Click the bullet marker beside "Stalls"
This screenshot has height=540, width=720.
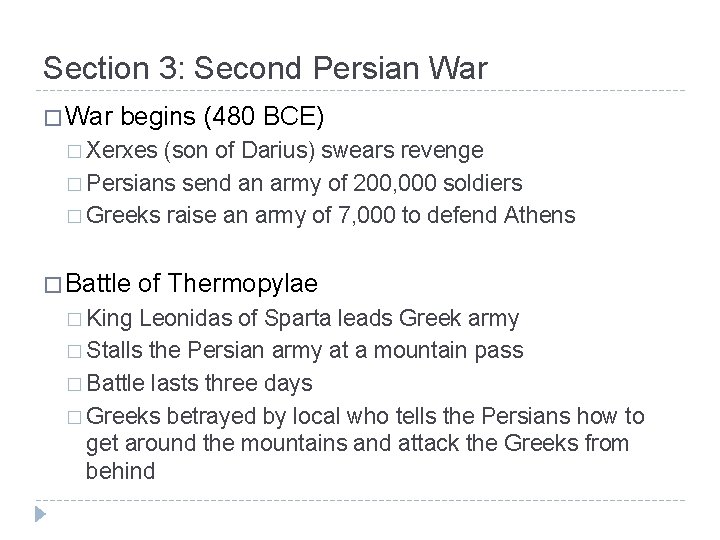[78, 352]
